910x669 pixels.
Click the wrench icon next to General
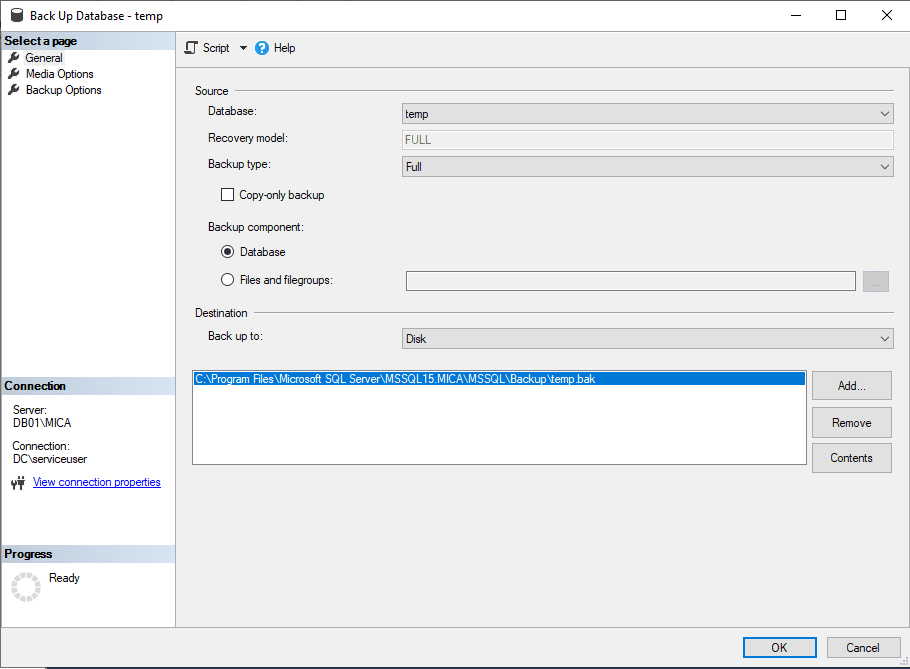pos(14,58)
